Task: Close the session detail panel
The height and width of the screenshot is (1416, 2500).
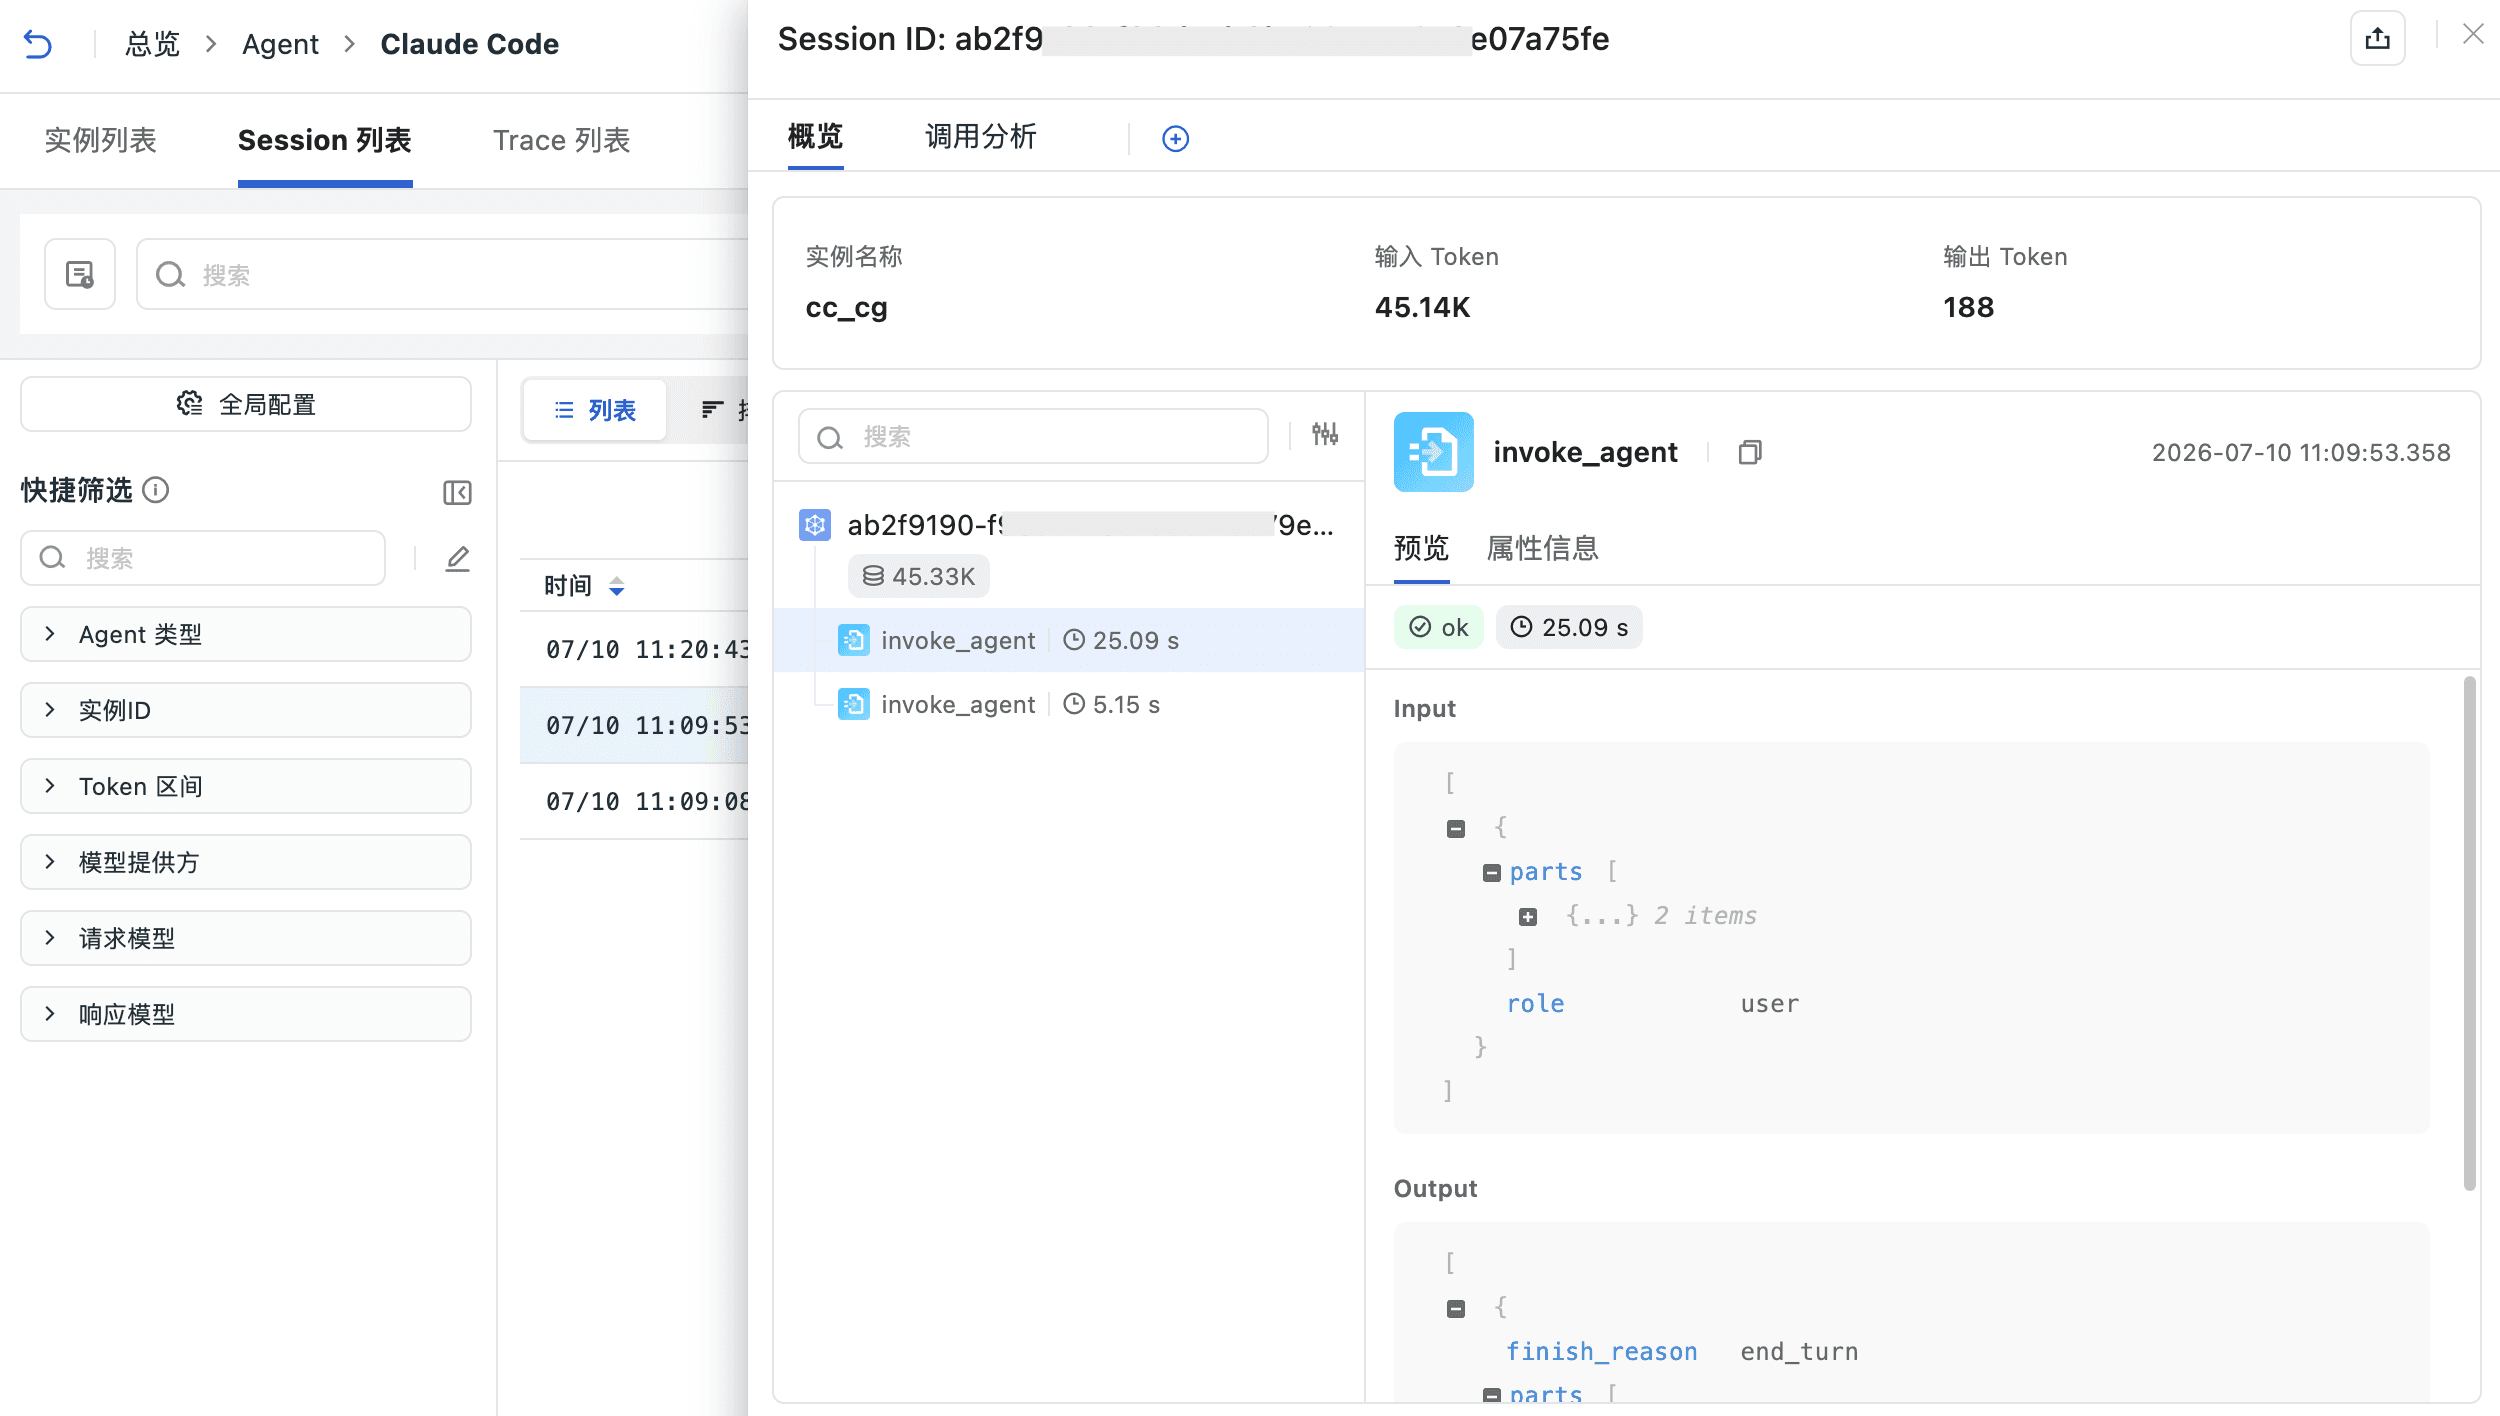Action: coord(2473,34)
